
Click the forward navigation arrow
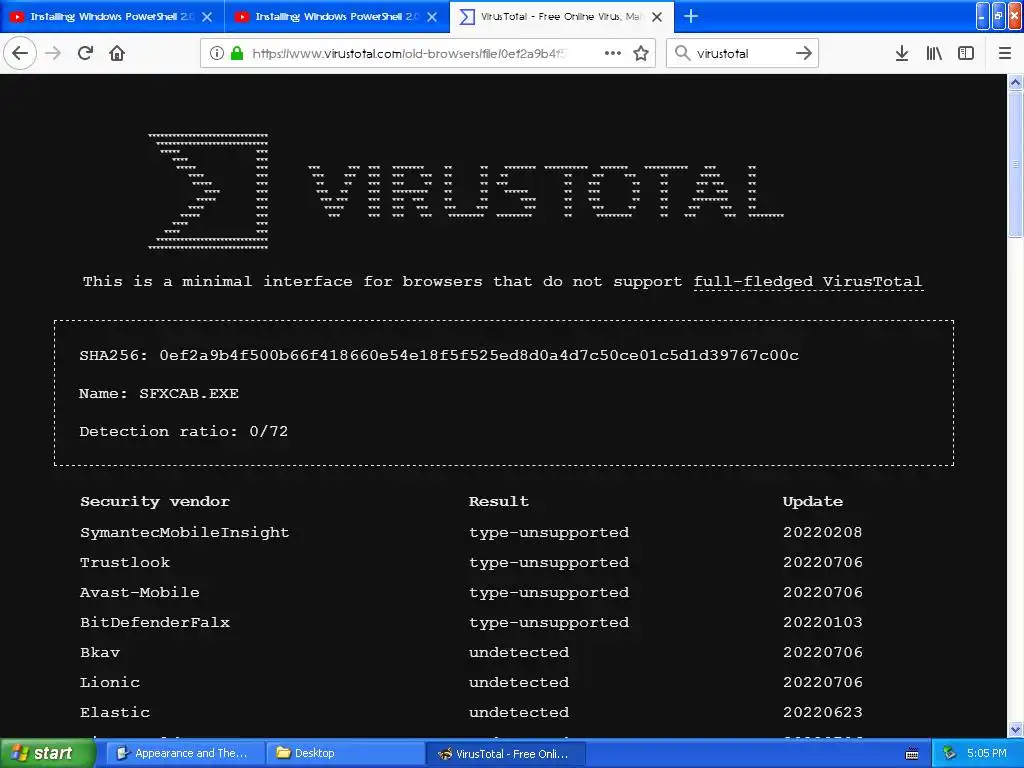(x=54, y=53)
